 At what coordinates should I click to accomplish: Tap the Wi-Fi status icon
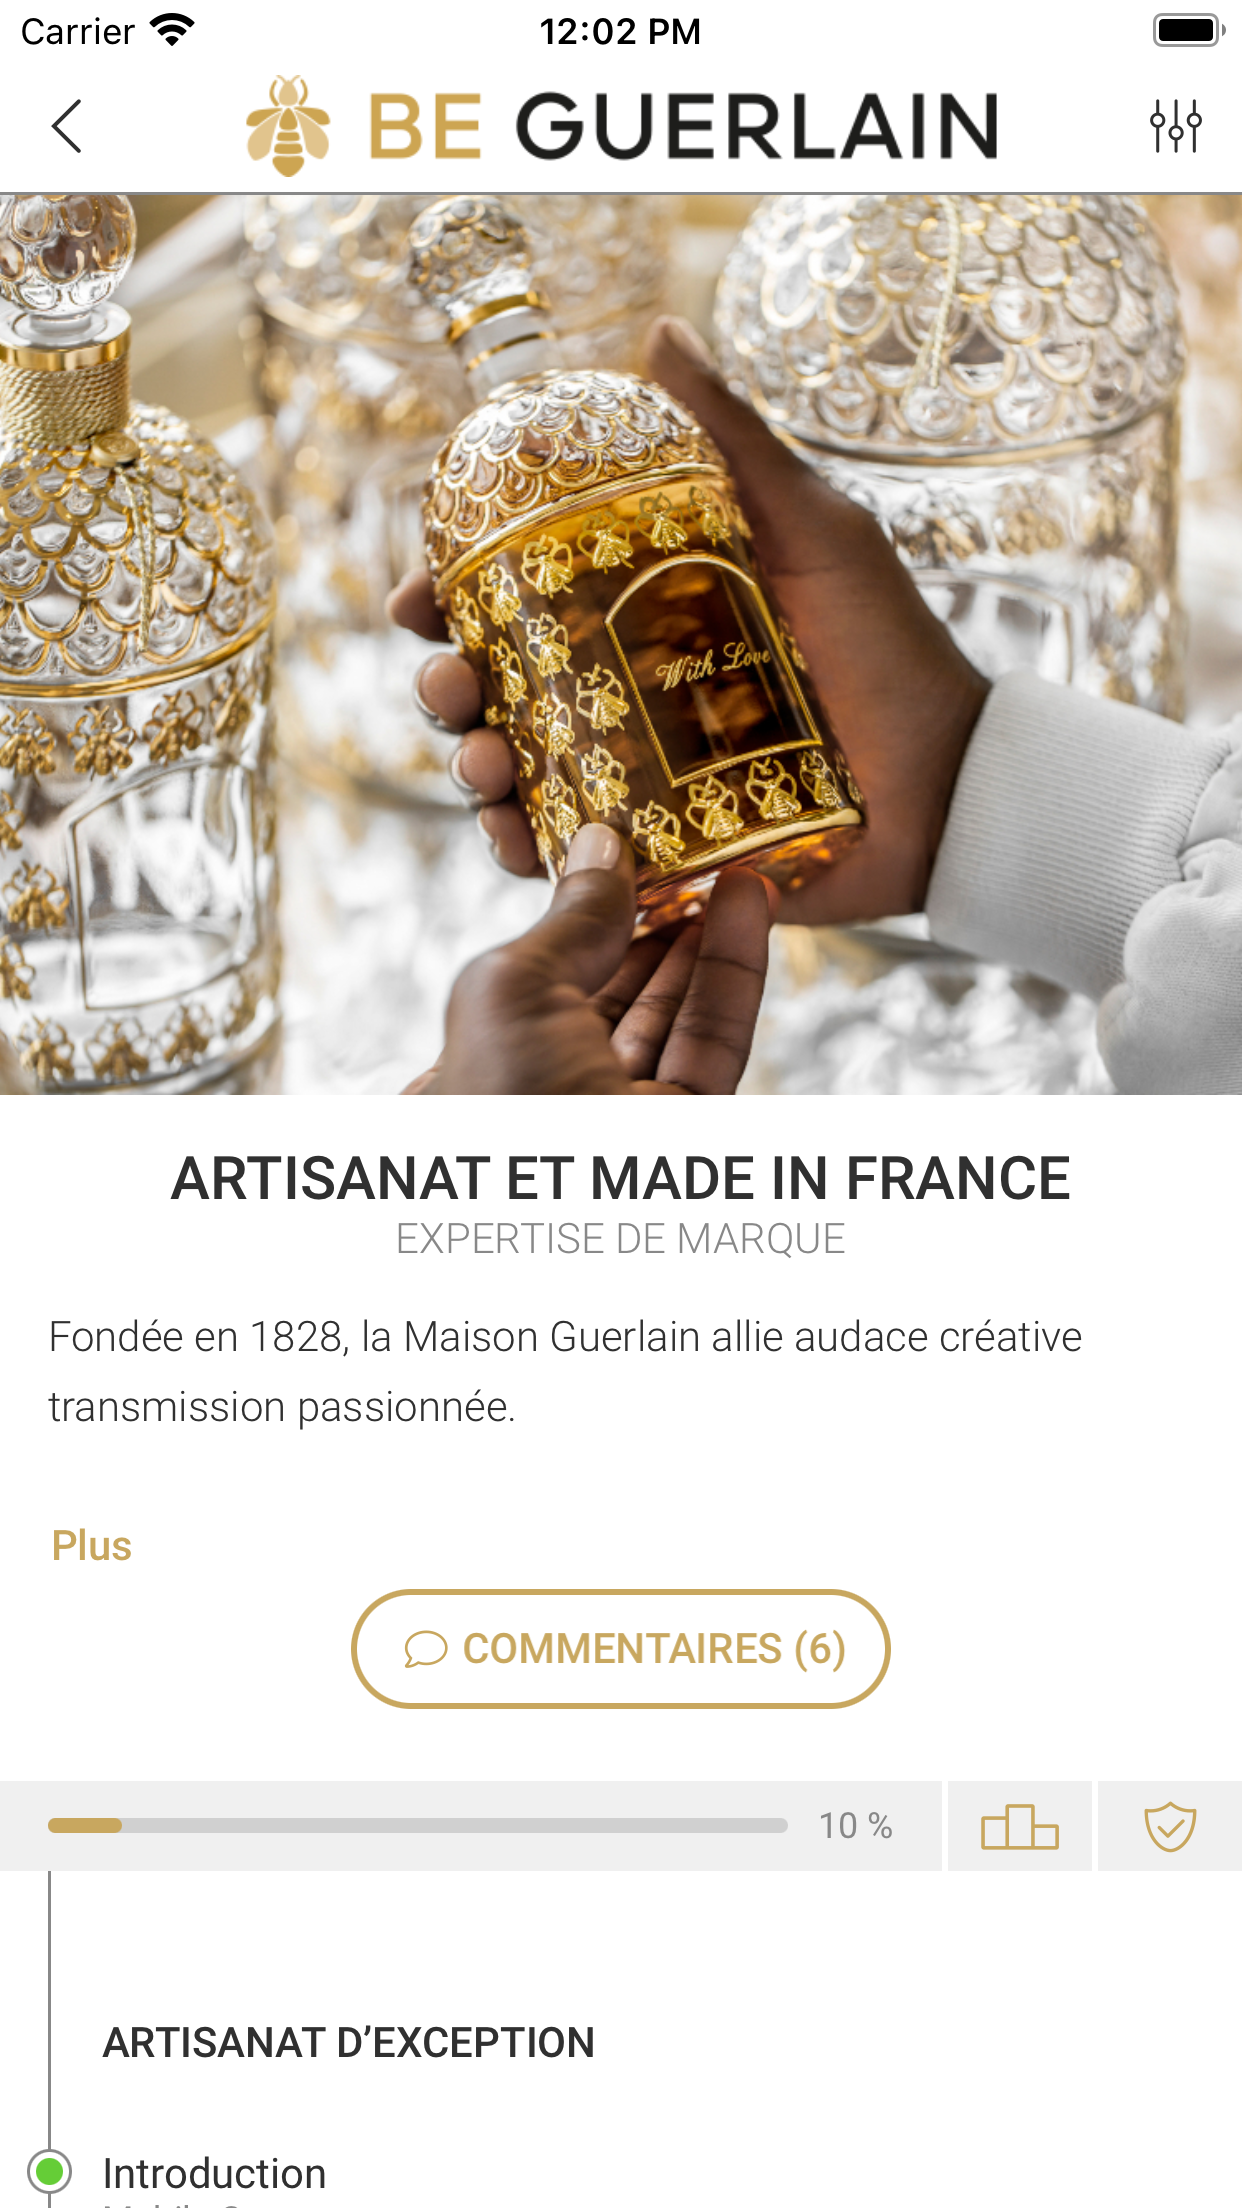tap(172, 30)
